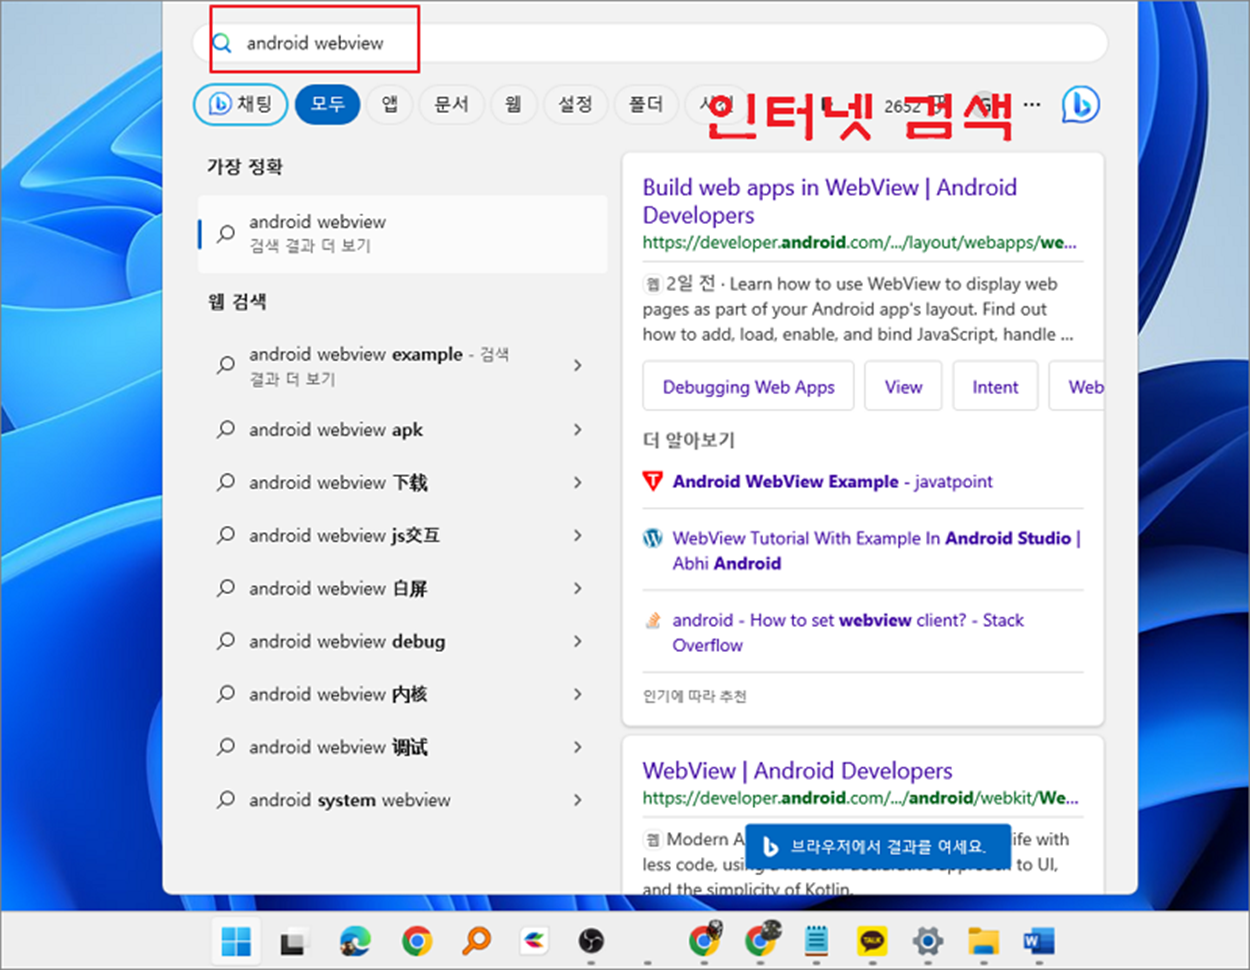1250x970 pixels.
Task: Select 'android webview 下载' suggestion text
Action: click(x=338, y=482)
